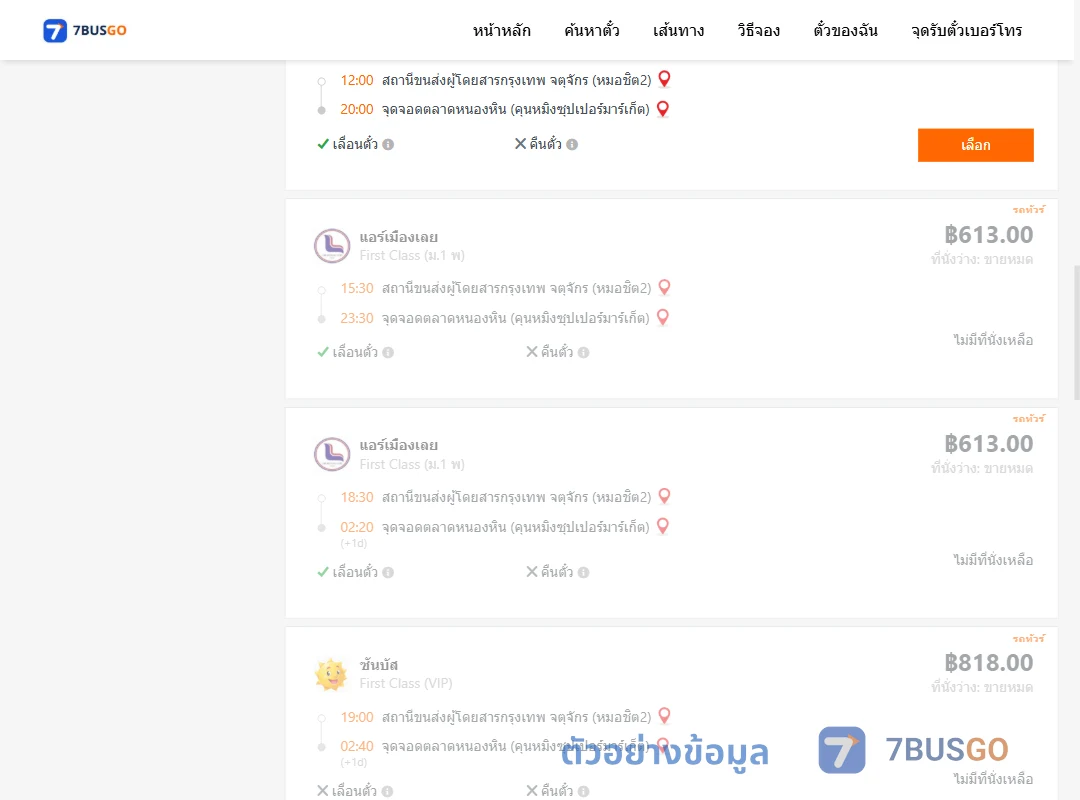
Task: Show info icon beside เลื่อนตั๋ว in 18:30 trip
Action: [388, 573]
